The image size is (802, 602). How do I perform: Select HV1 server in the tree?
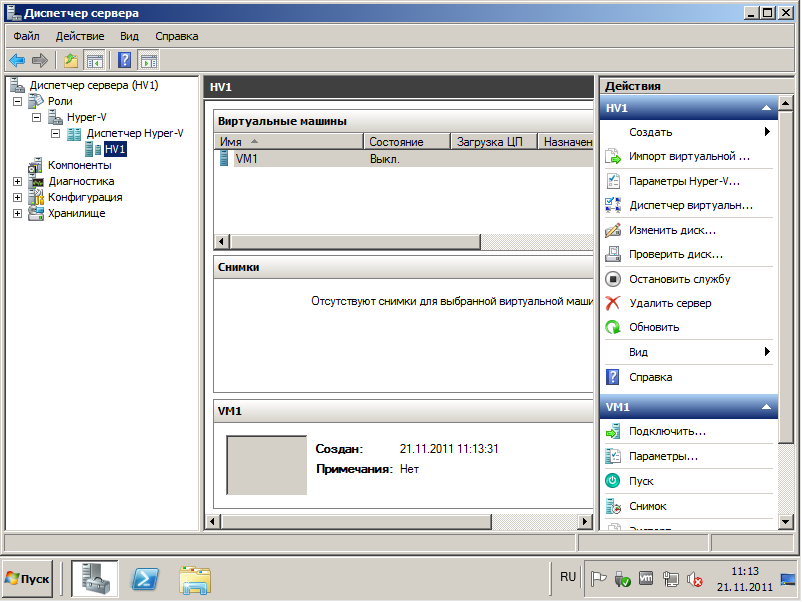pos(114,150)
